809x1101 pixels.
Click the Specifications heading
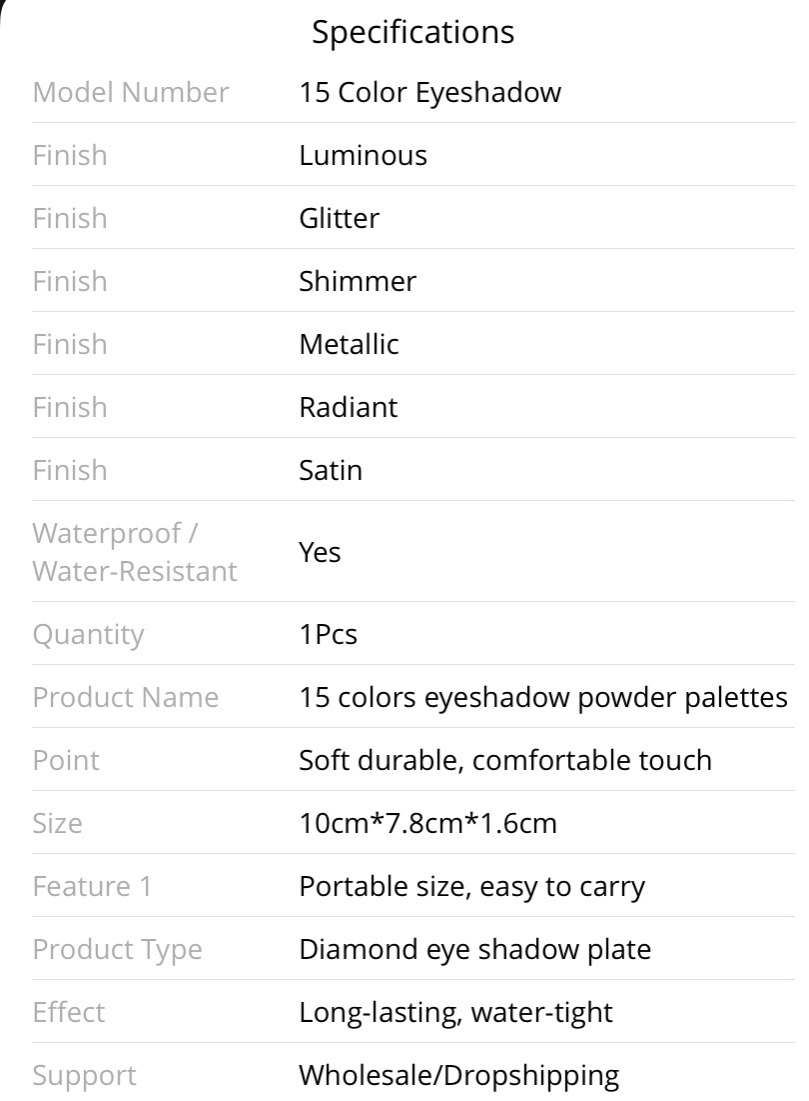[413, 33]
